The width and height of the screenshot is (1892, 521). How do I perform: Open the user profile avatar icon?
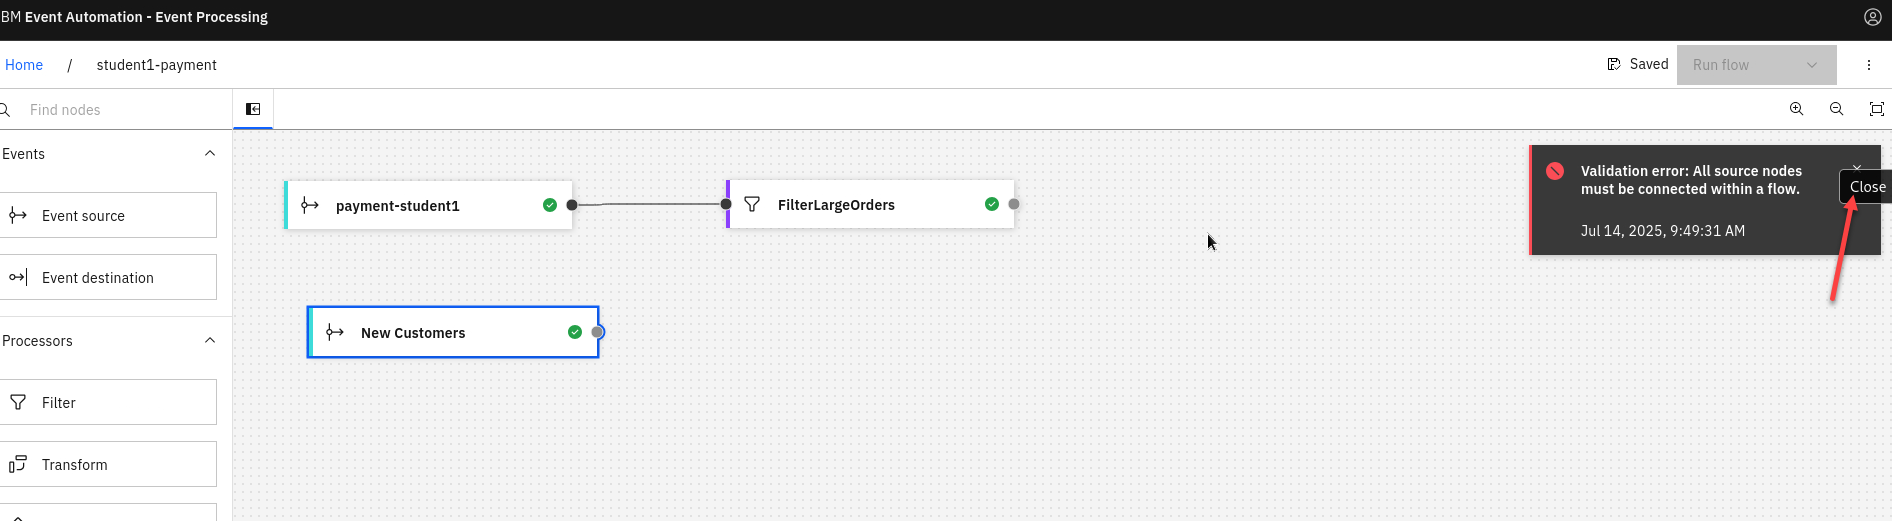coord(1873,17)
